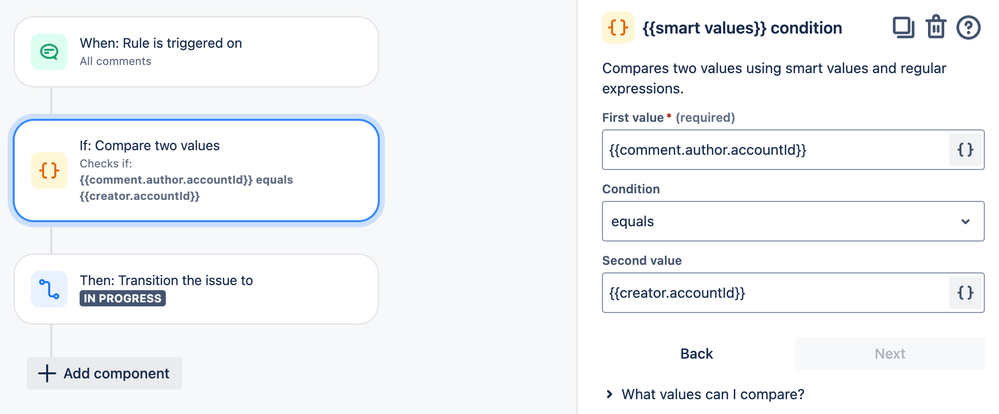Open help with question mark icon
The height and width of the screenshot is (414, 999).
tap(968, 27)
